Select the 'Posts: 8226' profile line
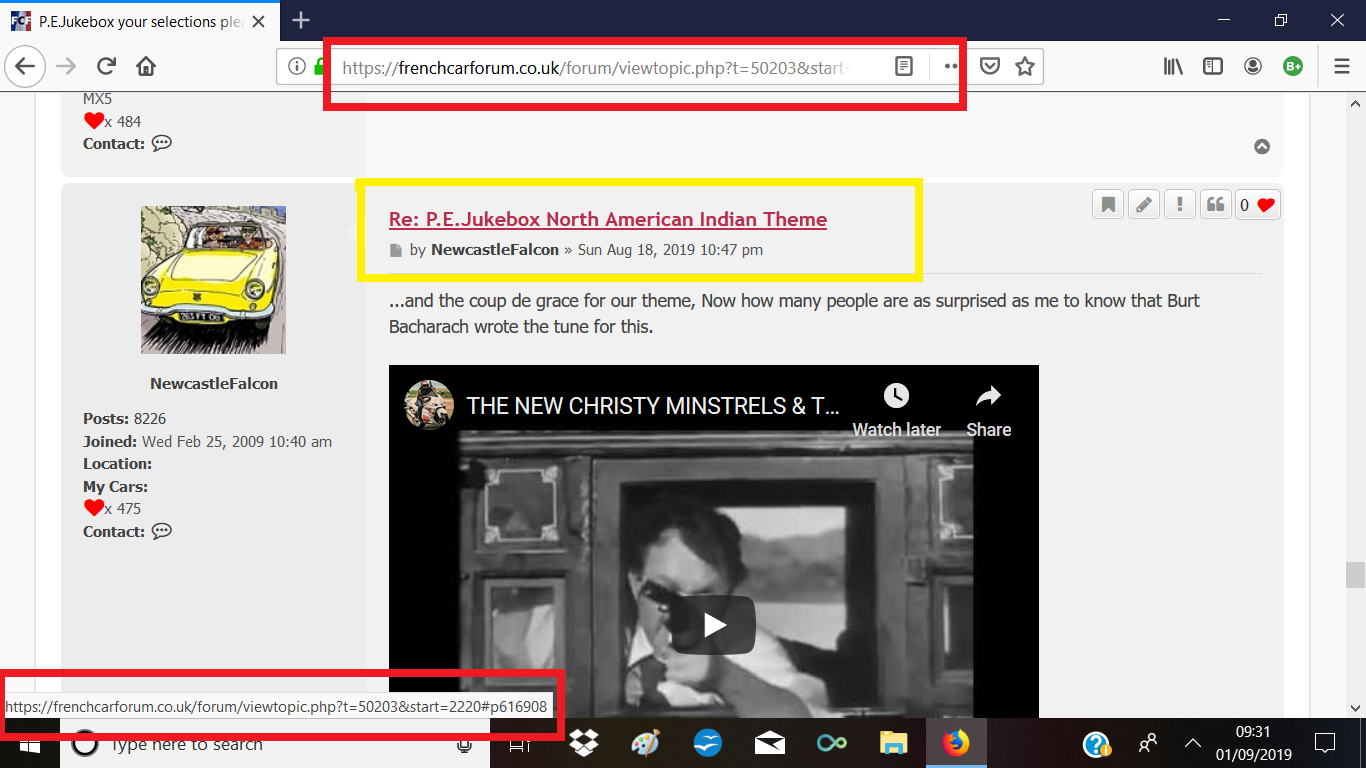 [x=125, y=419]
